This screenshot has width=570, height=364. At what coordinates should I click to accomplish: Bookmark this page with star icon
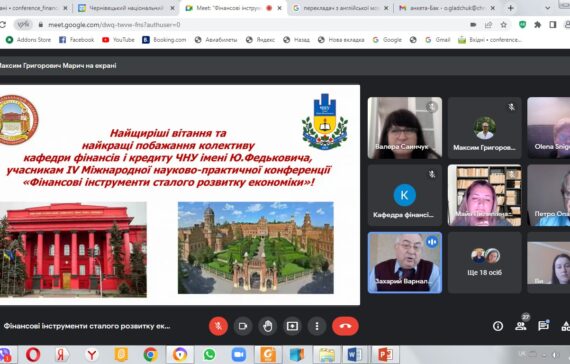503,25
